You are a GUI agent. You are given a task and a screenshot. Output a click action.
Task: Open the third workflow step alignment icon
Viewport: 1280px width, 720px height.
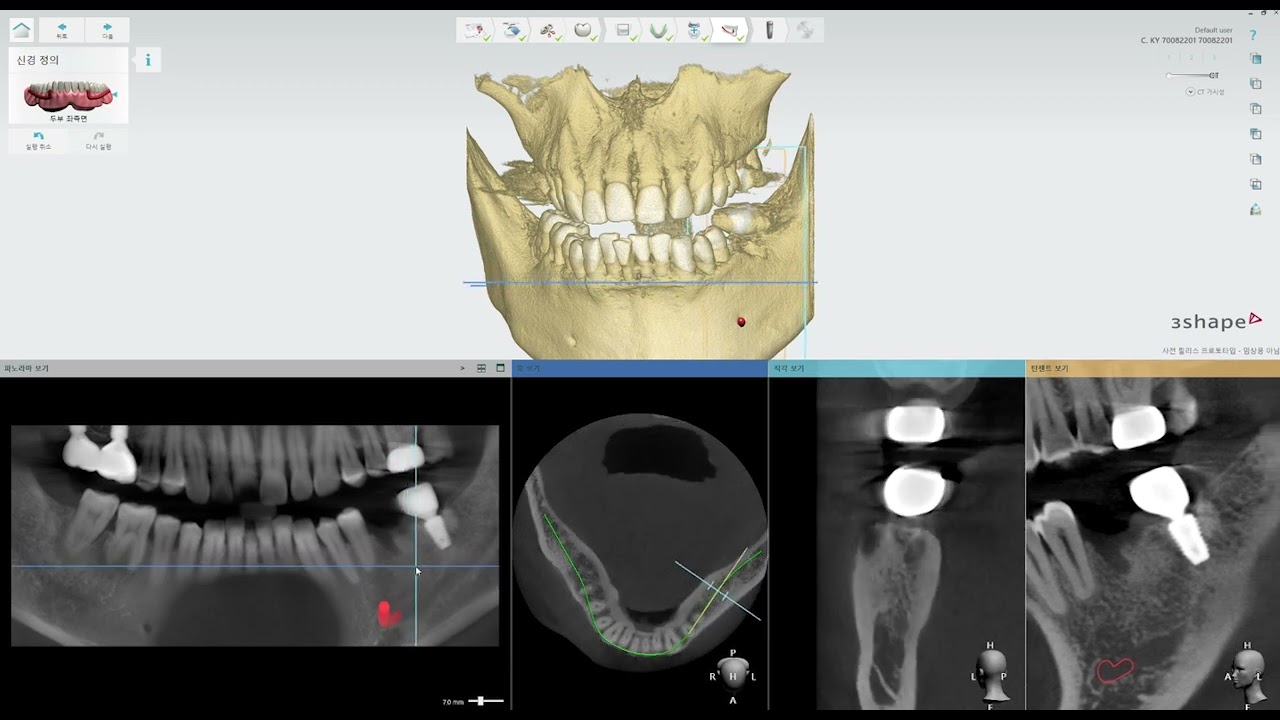[x=548, y=30]
